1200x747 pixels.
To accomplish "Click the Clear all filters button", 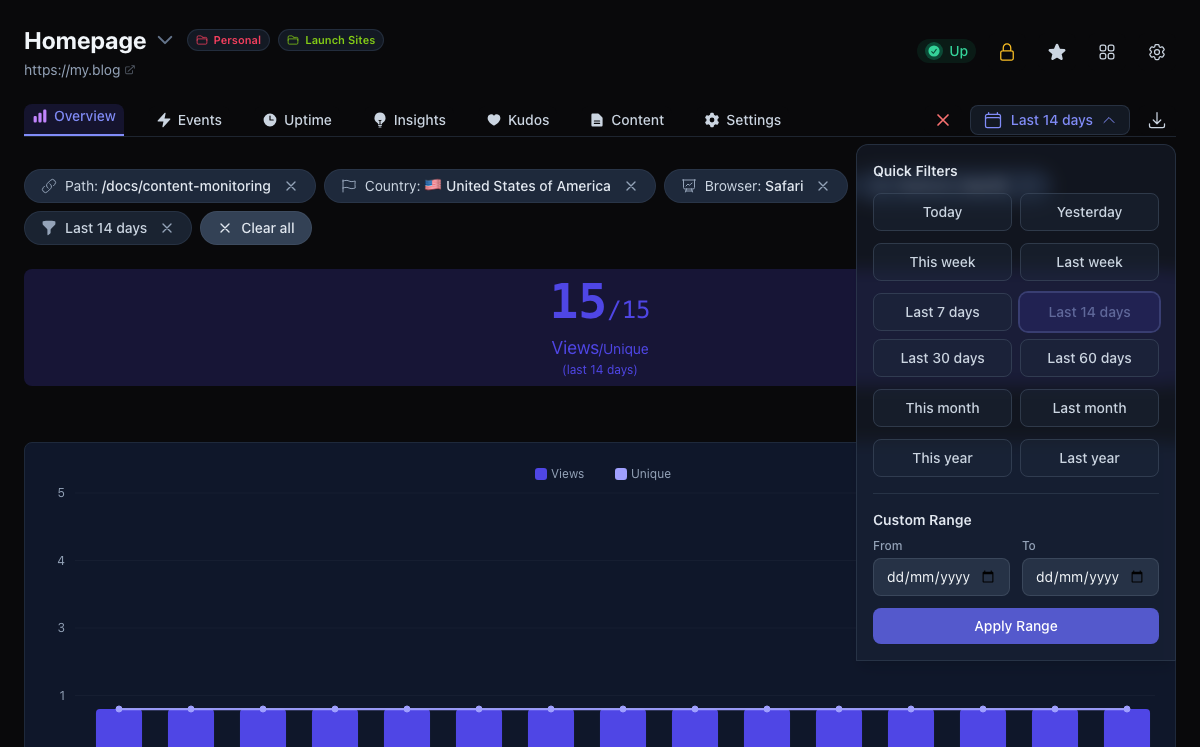I will tap(256, 228).
